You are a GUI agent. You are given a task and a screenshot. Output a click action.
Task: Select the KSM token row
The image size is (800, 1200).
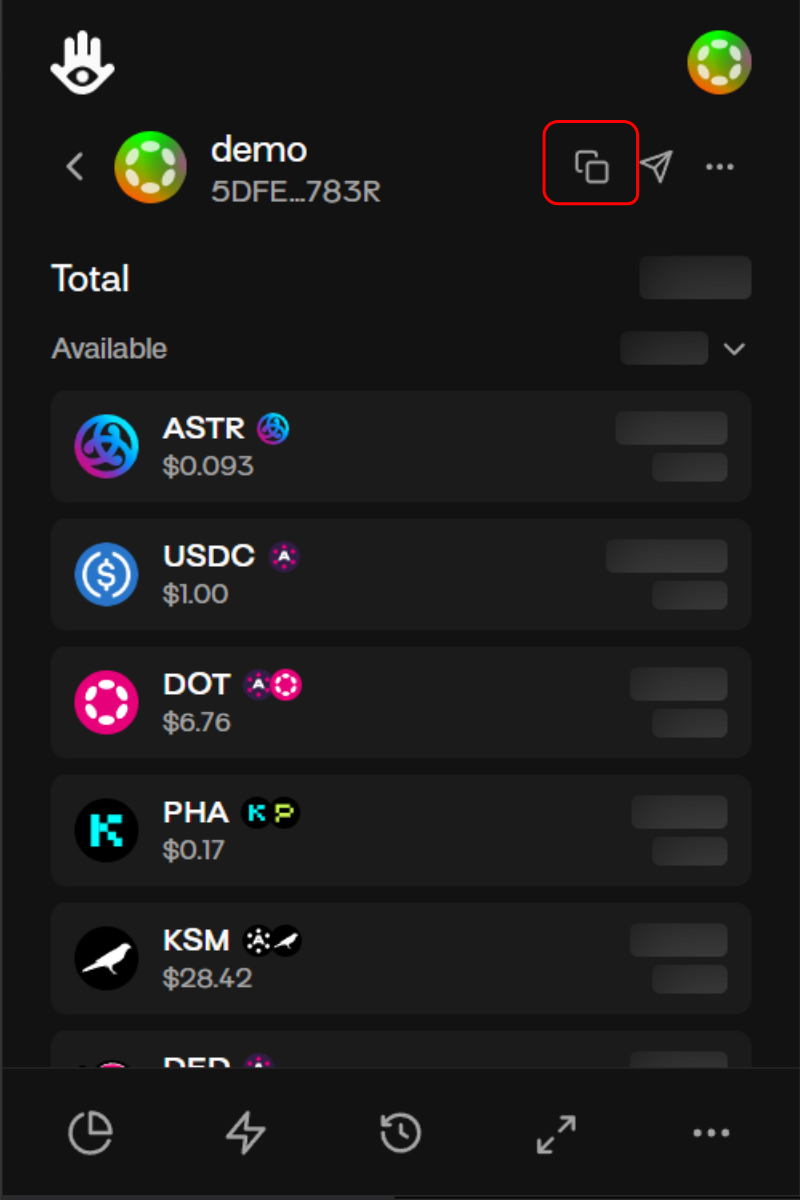(400, 958)
